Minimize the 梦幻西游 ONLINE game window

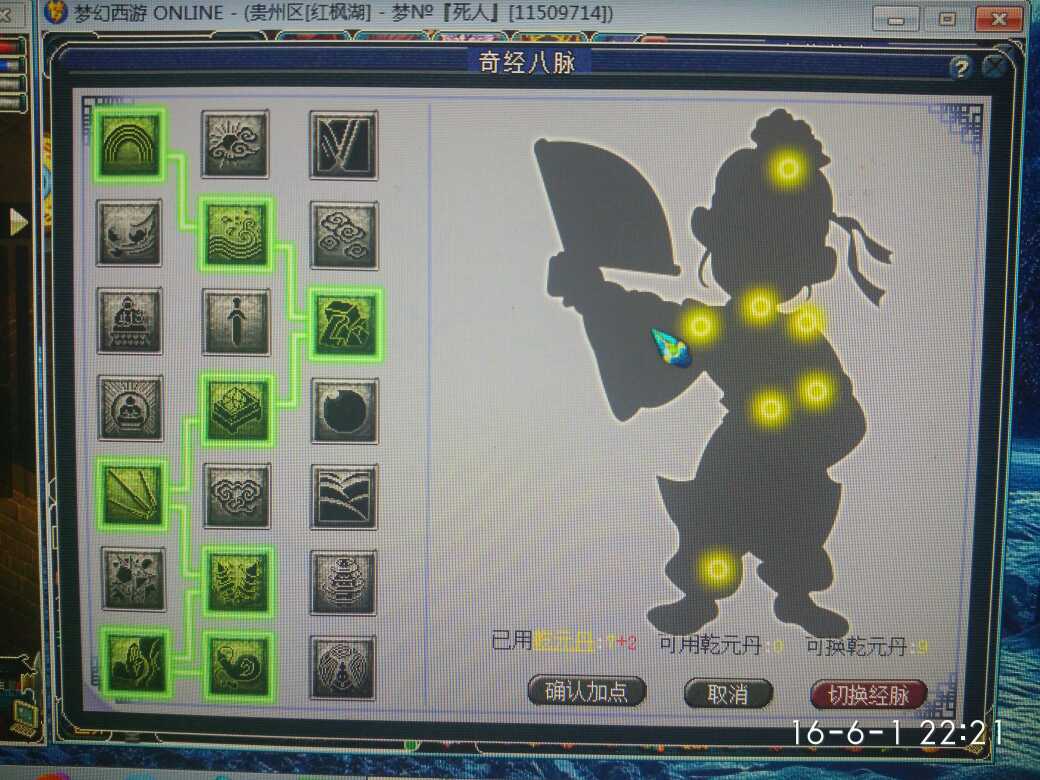click(895, 18)
